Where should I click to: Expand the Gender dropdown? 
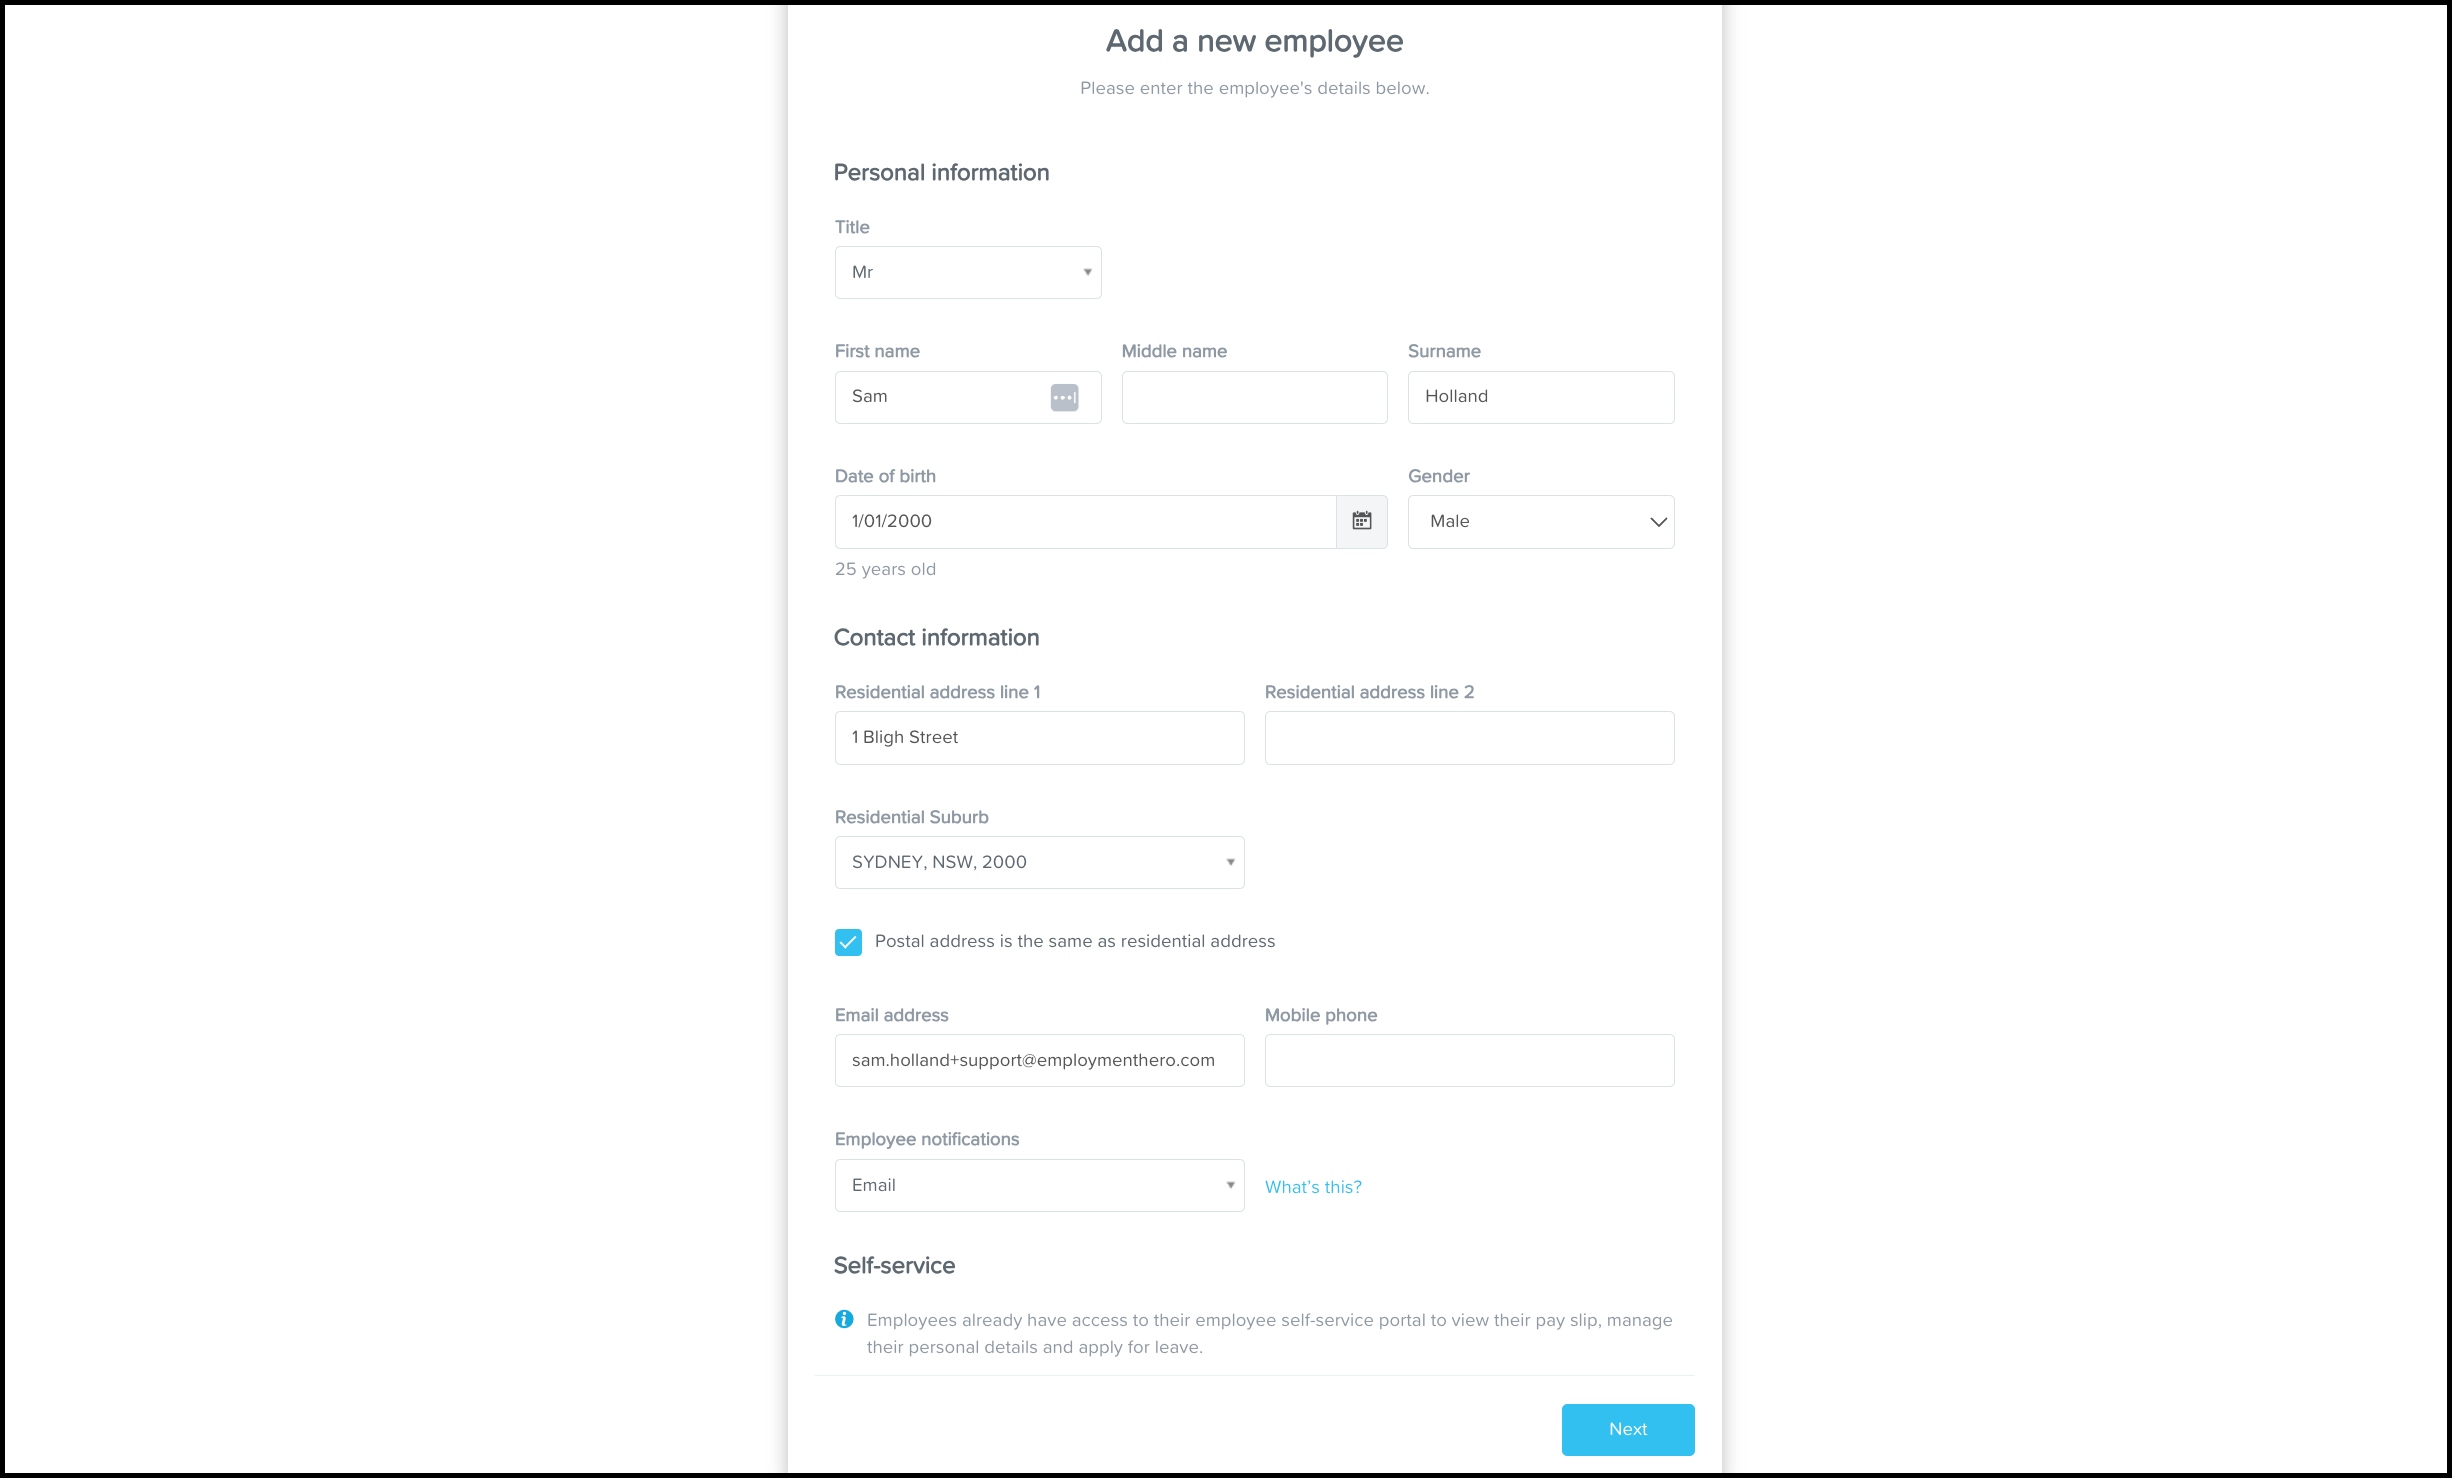(x=1540, y=522)
